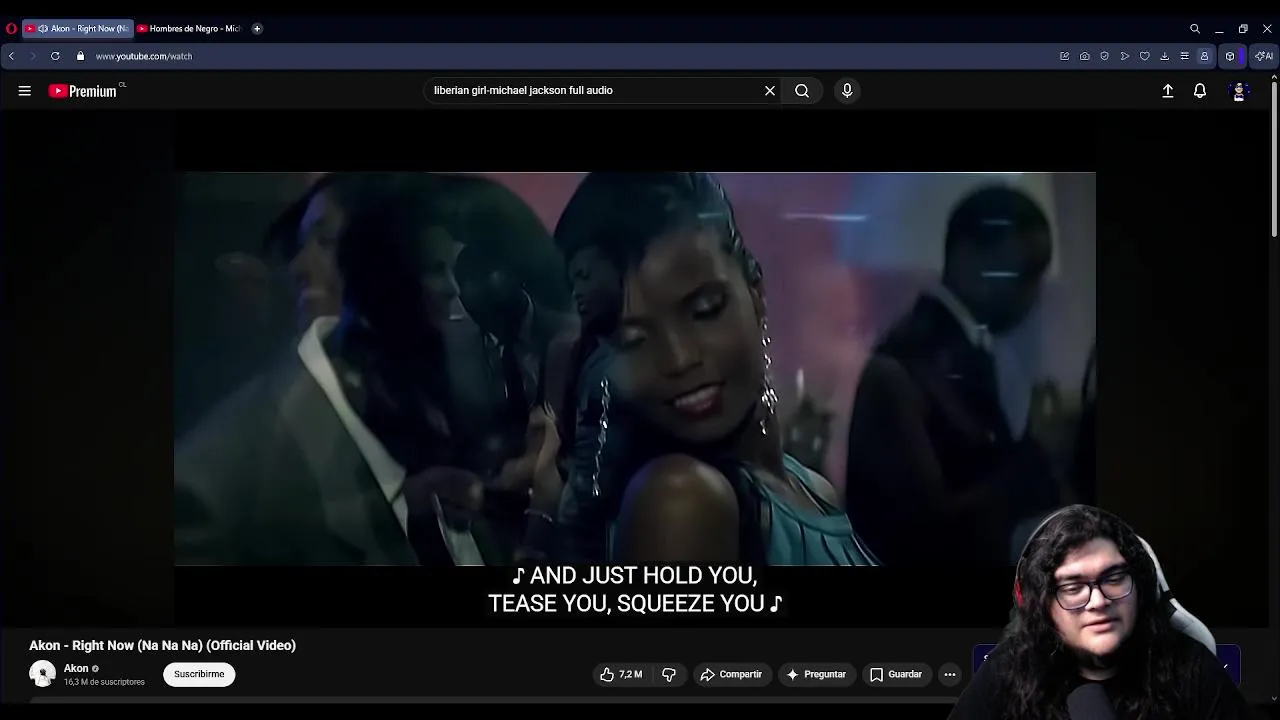Image resolution: width=1280 pixels, height=720 pixels.
Task: Open Opera page edit tool icon
Action: (x=1065, y=56)
